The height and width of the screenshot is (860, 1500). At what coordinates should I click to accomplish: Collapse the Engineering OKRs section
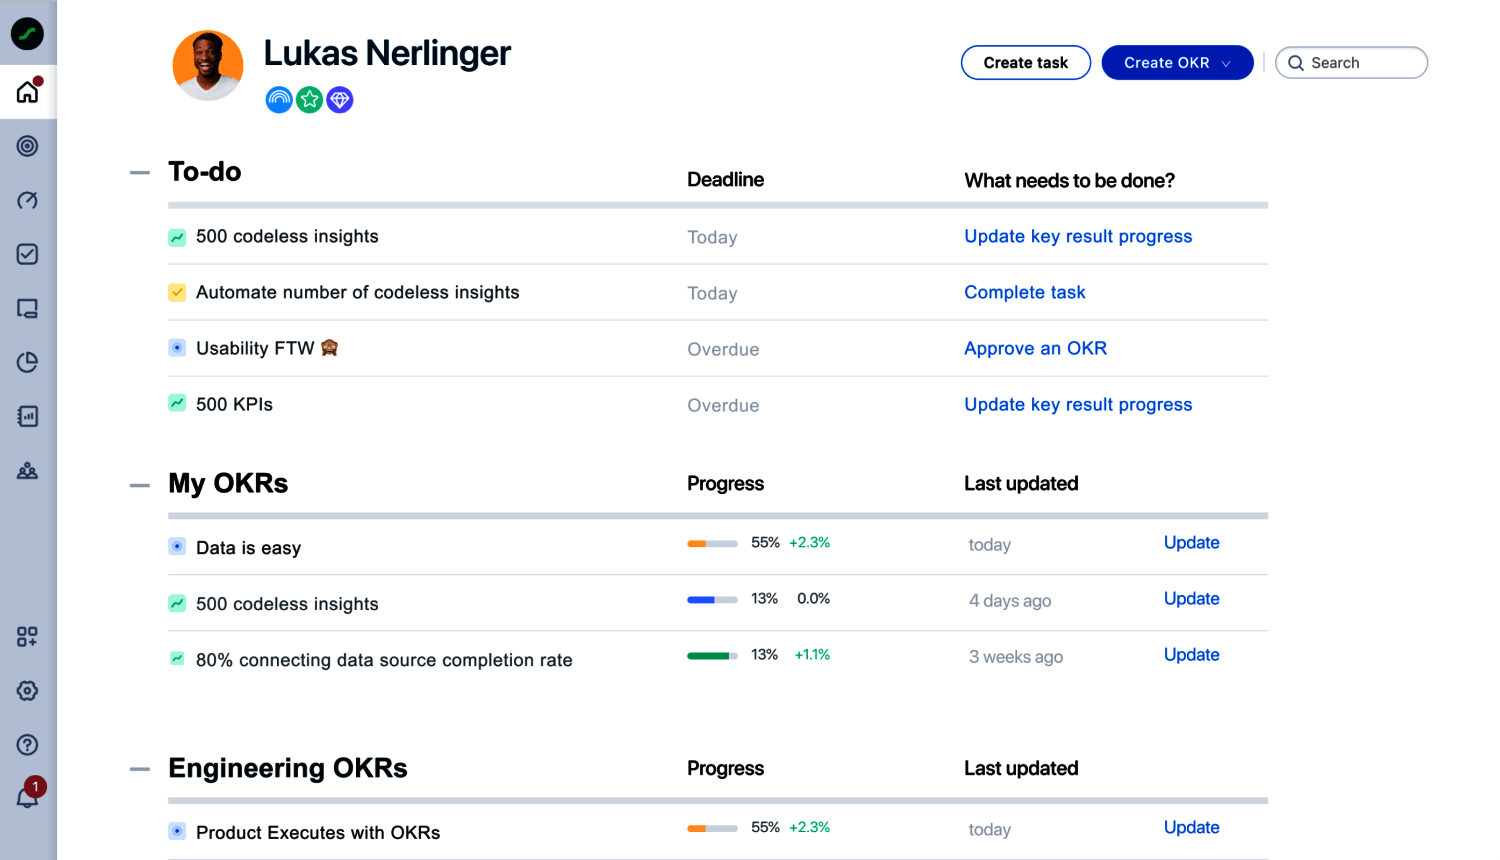click(x=140, y=769)
